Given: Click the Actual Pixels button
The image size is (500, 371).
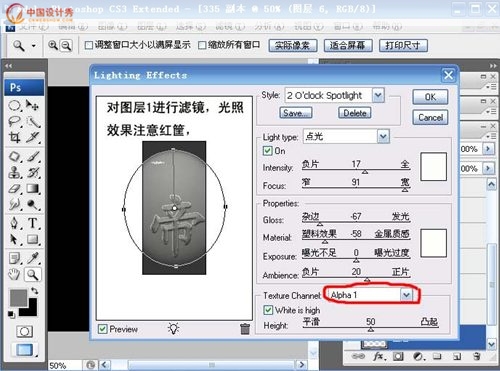Looking at the screenshot, I should point(293,45).
